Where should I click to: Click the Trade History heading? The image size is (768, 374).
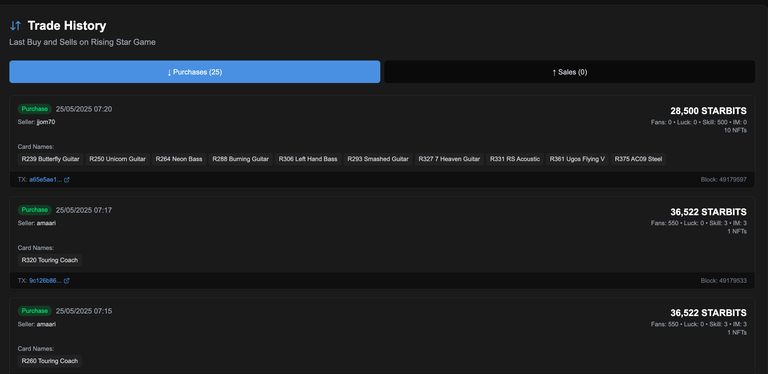click(67, 26)
